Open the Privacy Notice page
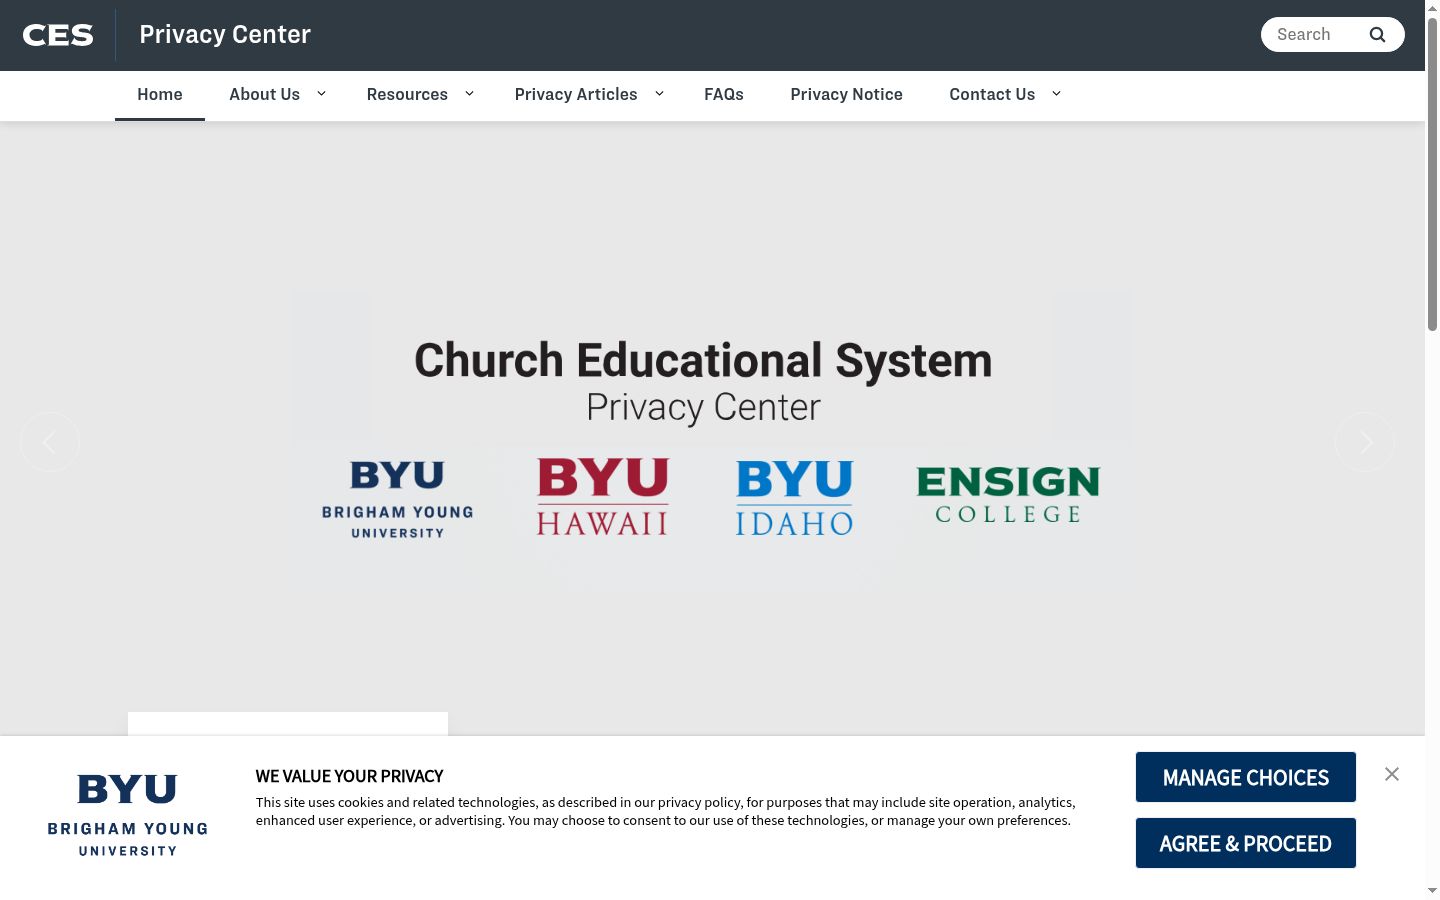Image resolution: width=1440 pixels, height=900 pixels. pyautogui.click(x=846, y=95)
